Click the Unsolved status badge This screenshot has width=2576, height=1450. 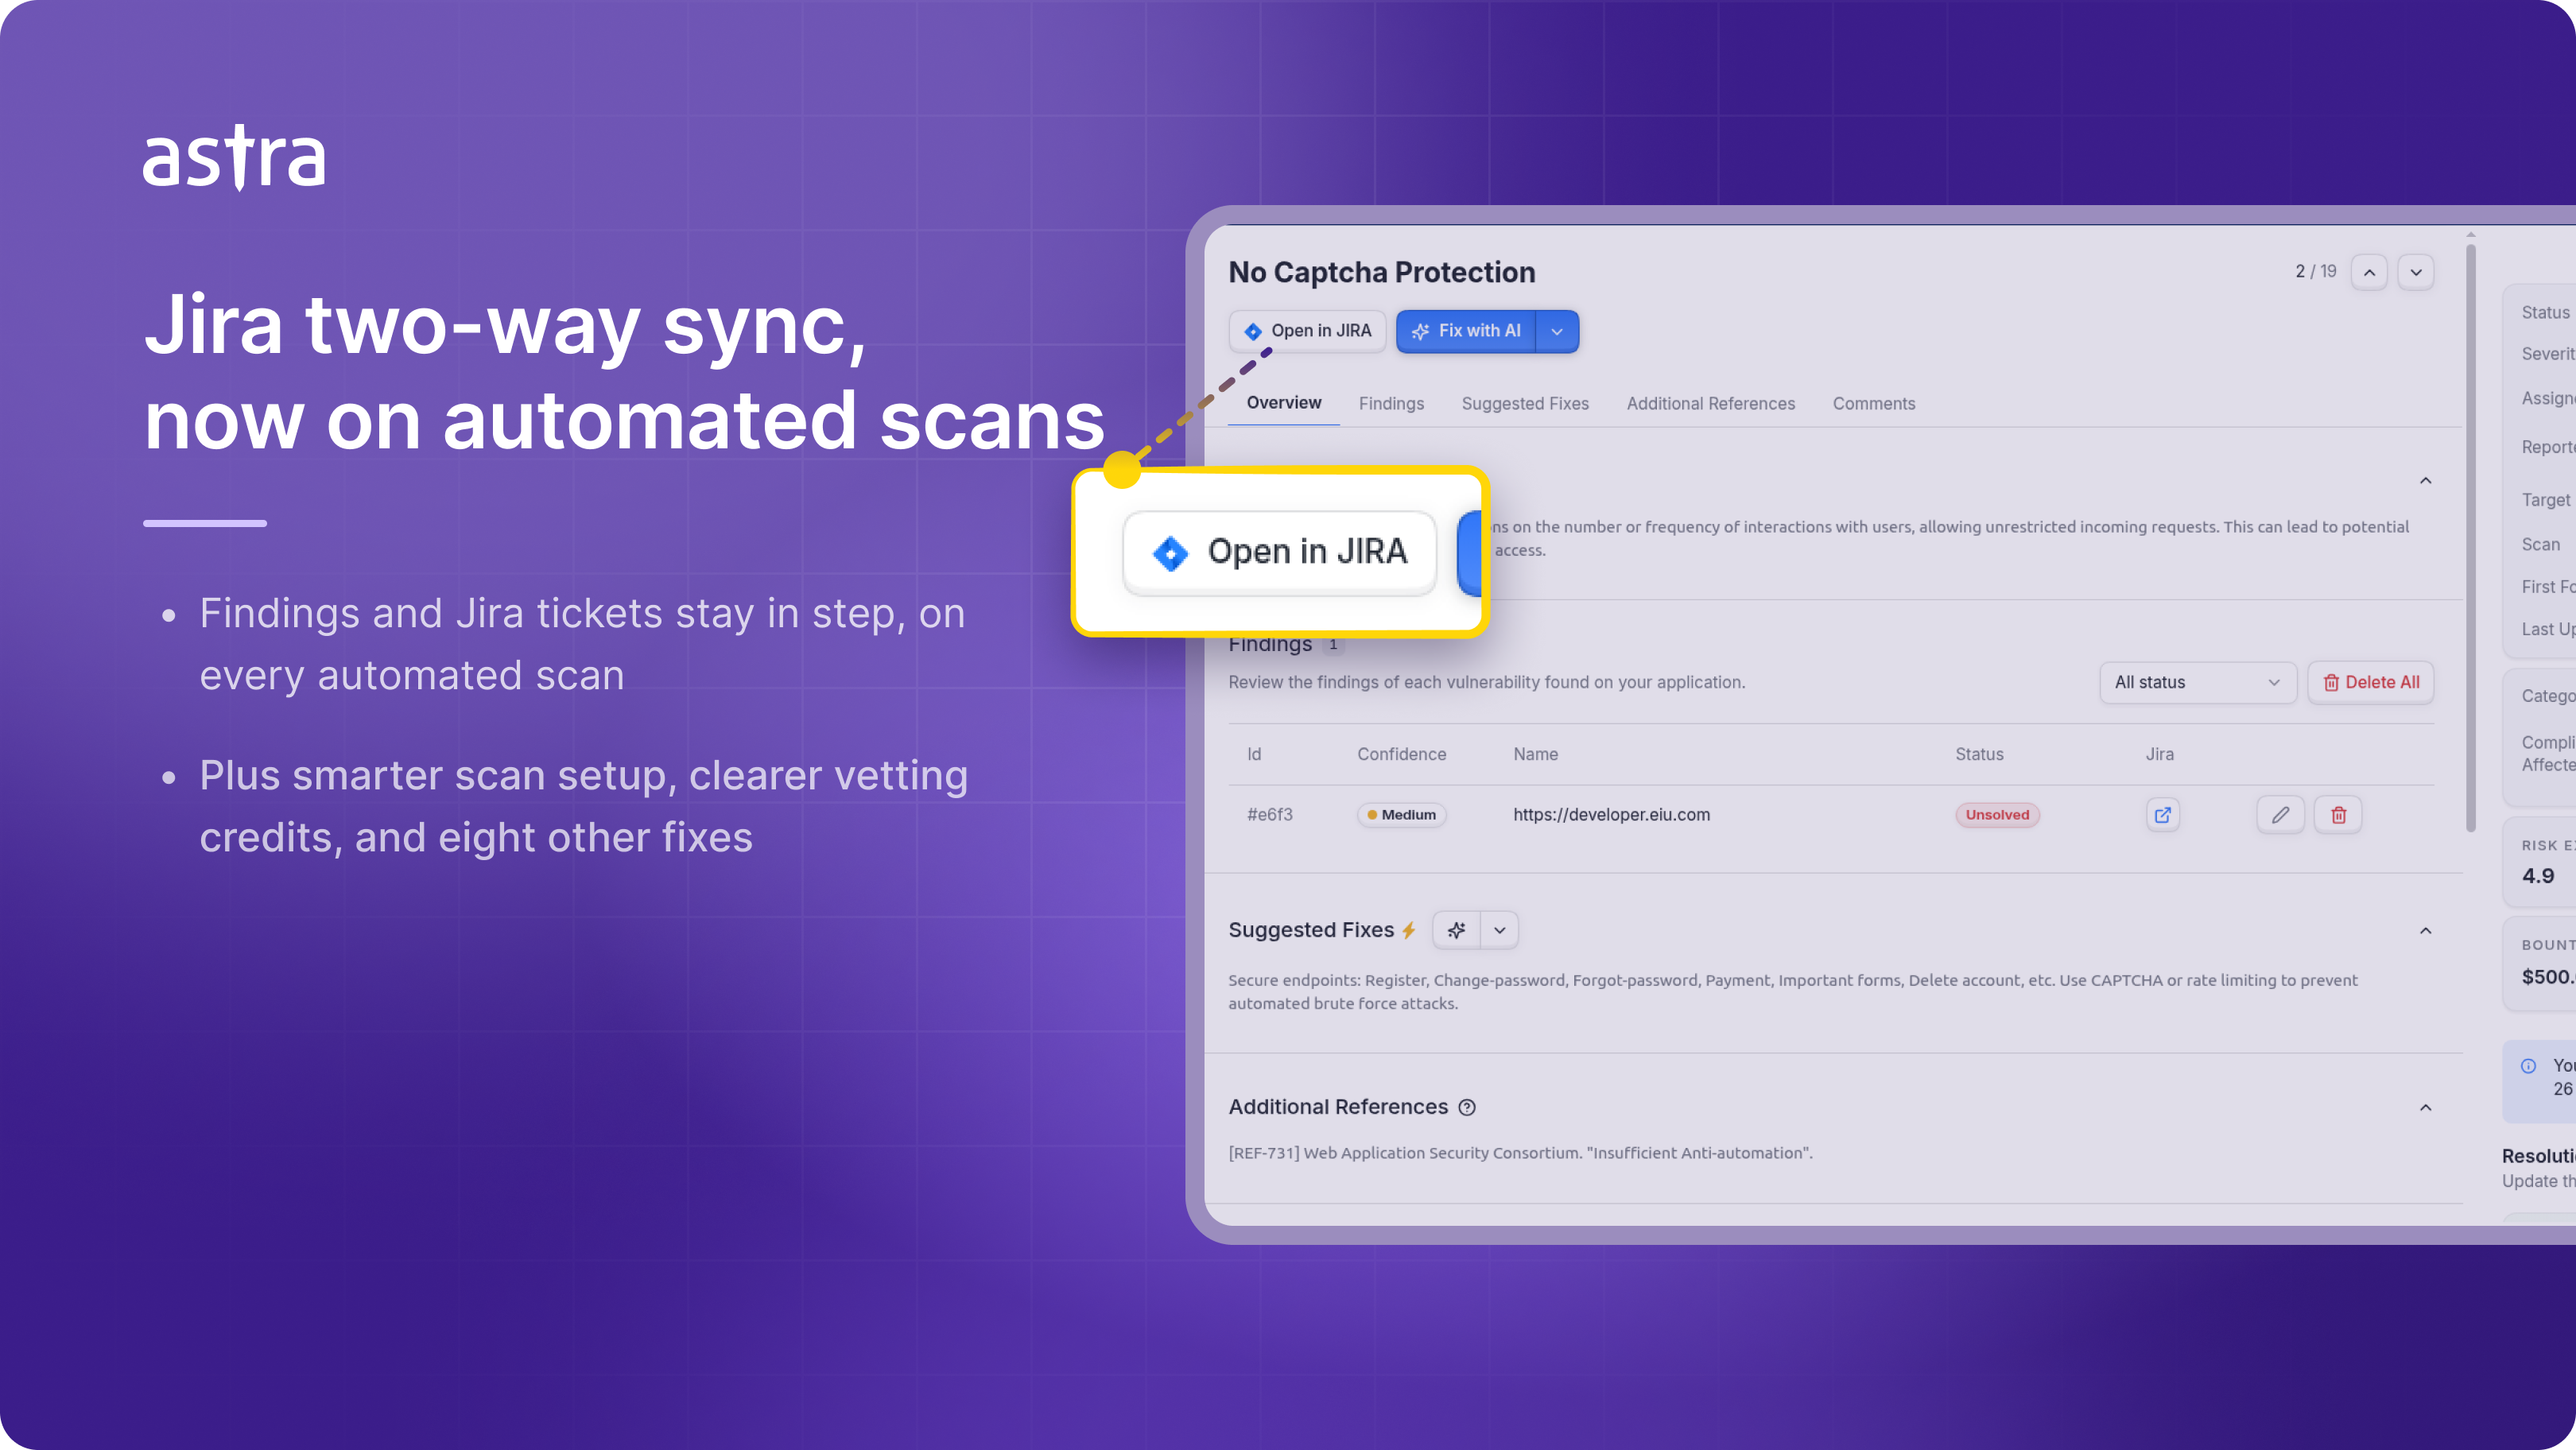[x=1997, y=815]
